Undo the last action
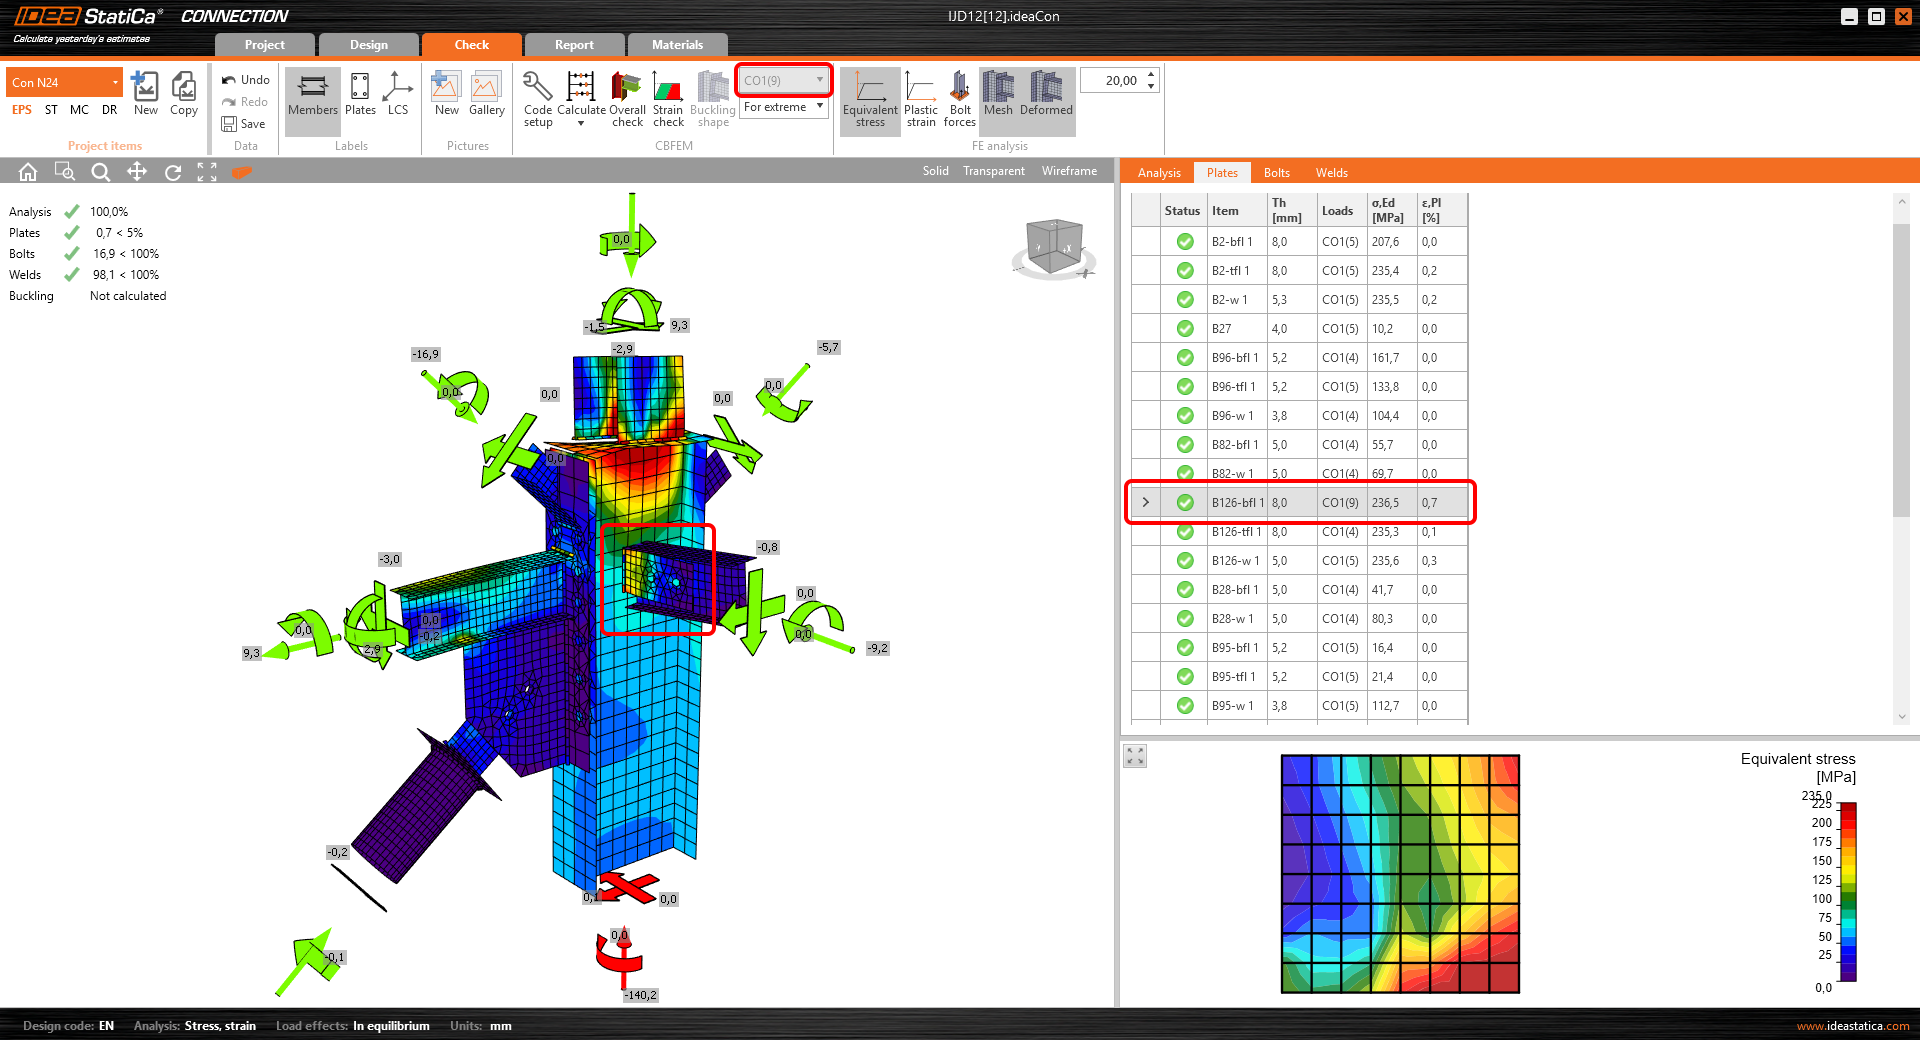This screenshot has width=1920, height=1040. pos(245,80)
